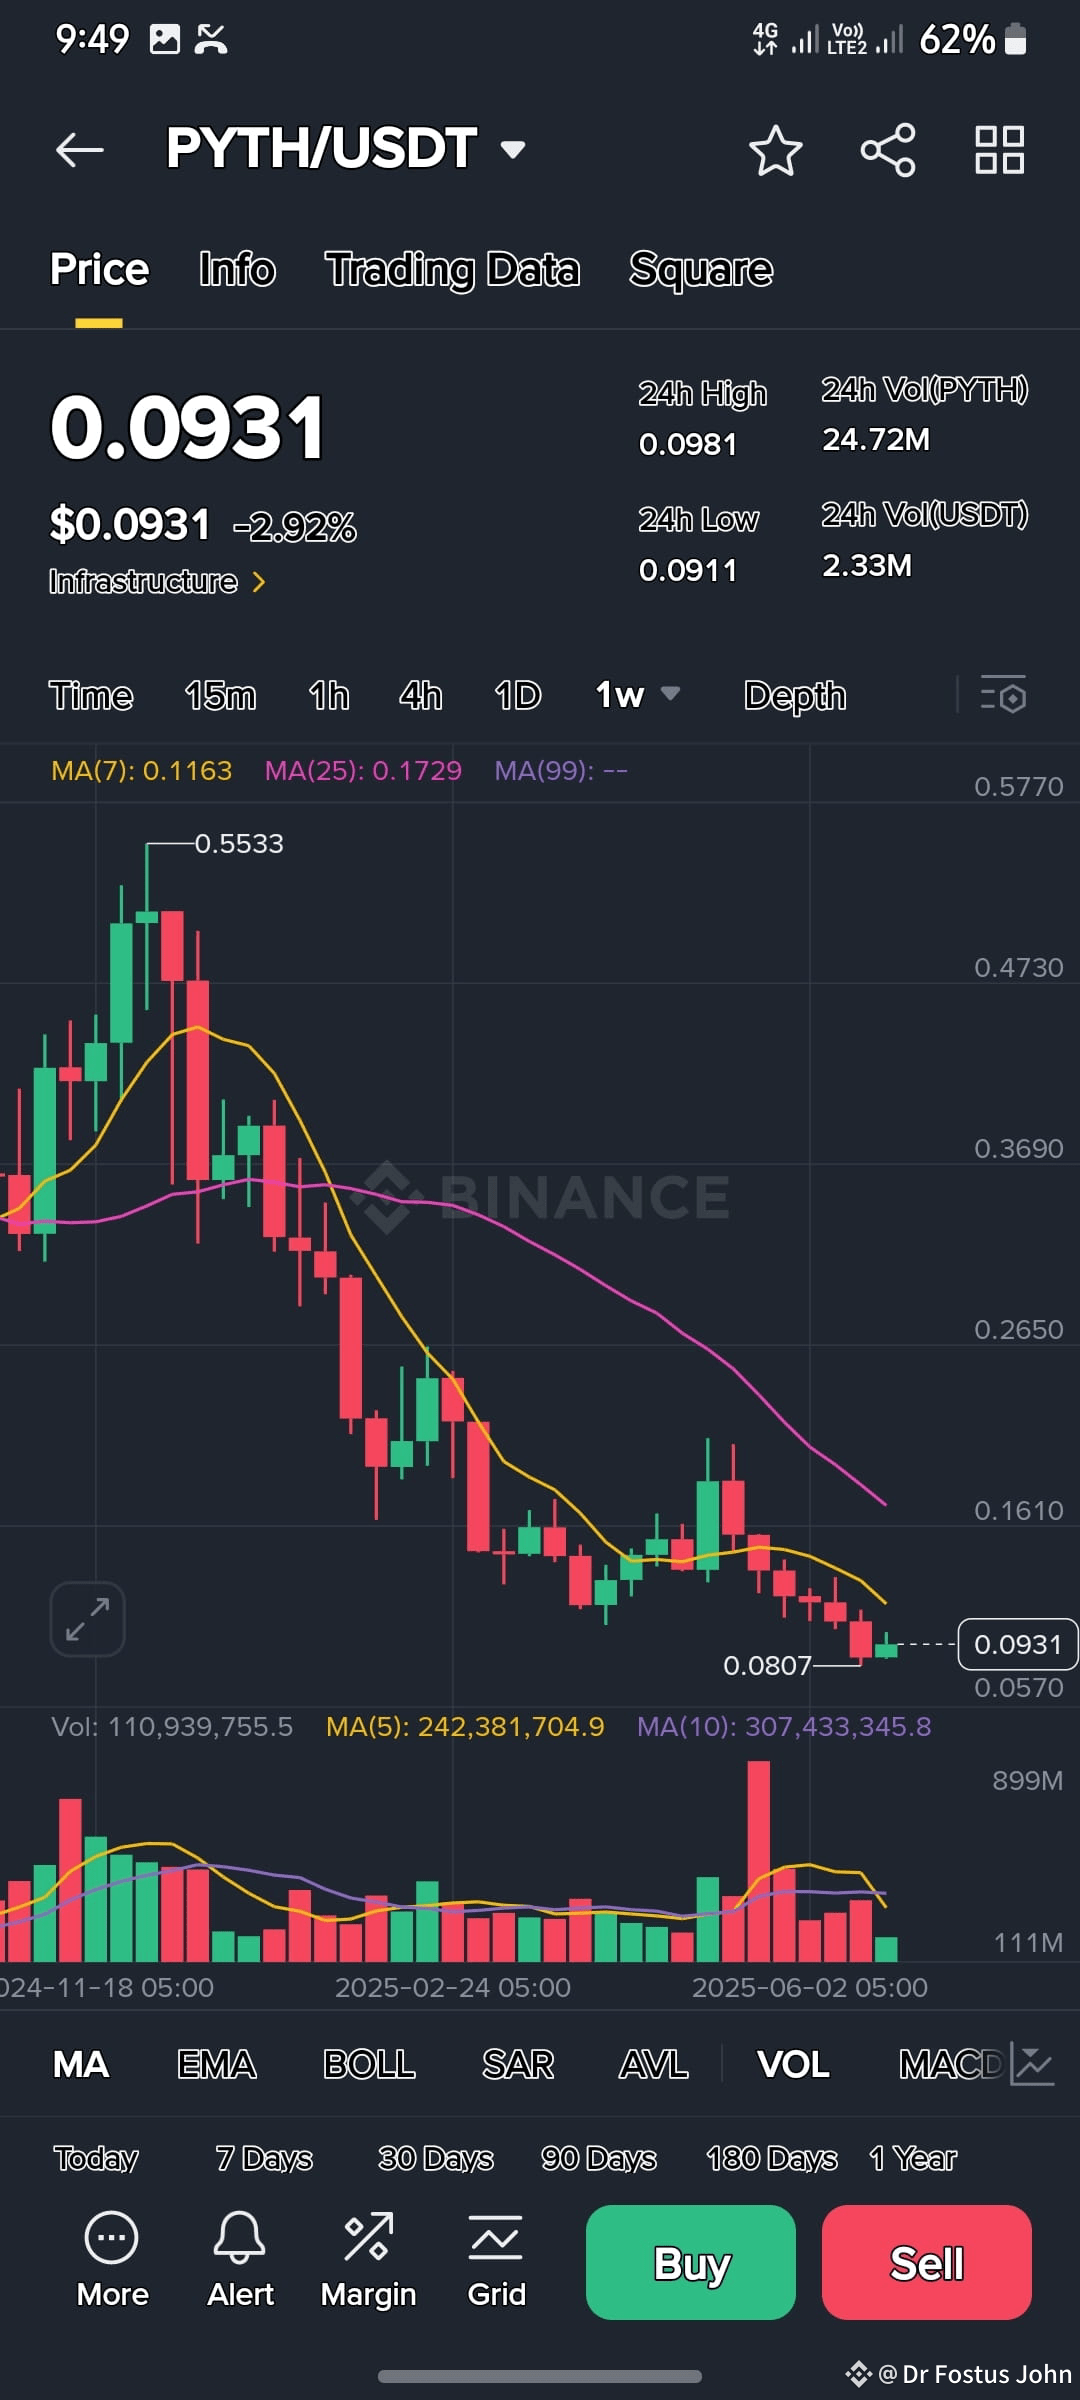Switch to the Price tab
Screen dimensions: 1080x2400
pyautogui.click(x=99, y=269)
